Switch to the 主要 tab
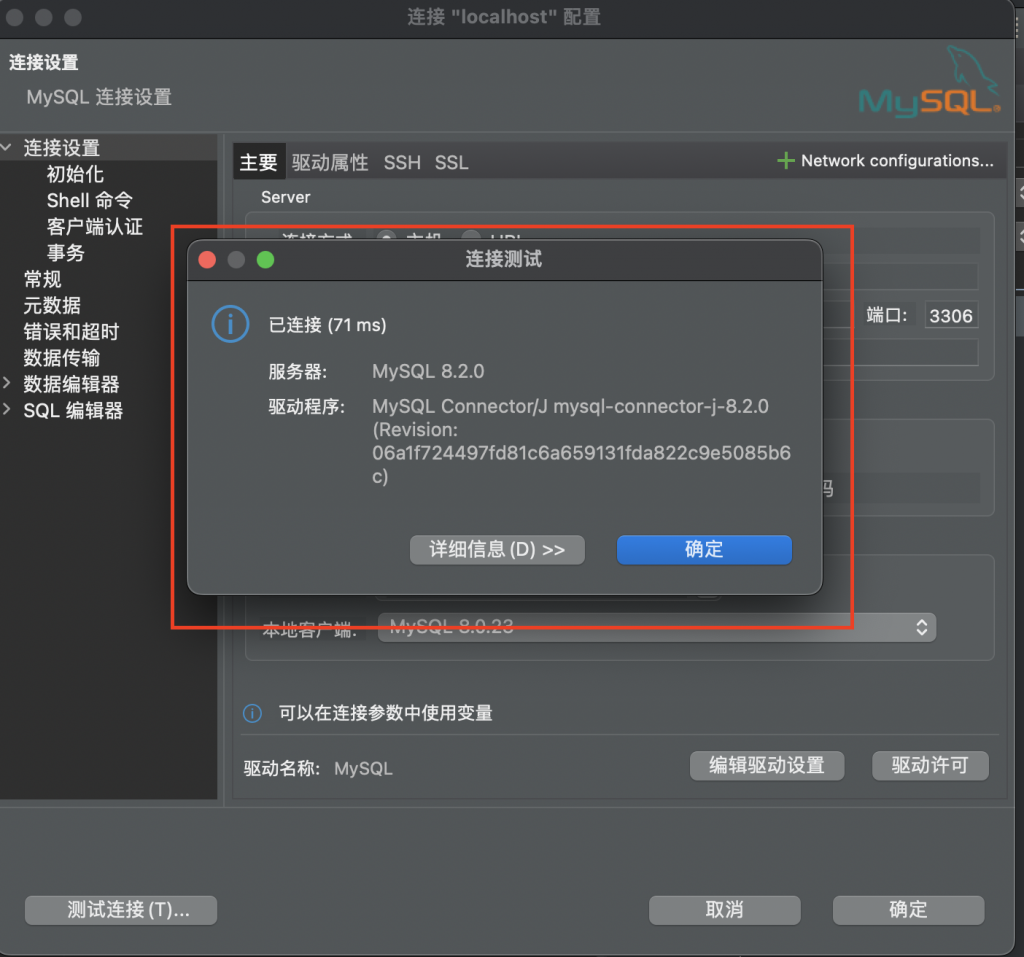Screen dimensions: 1024x957 click(259, 162)
